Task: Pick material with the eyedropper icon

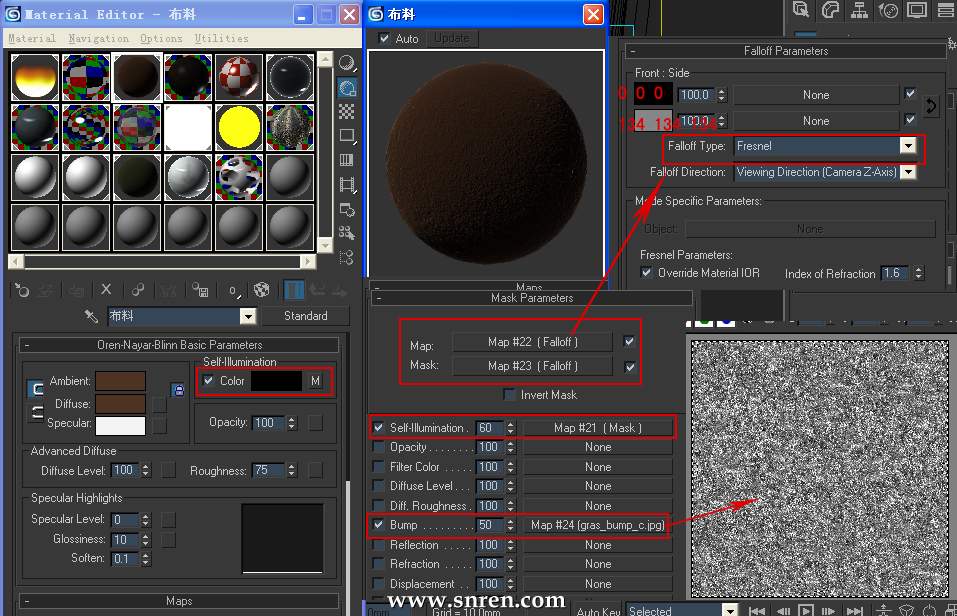Action: click(91, 316)
